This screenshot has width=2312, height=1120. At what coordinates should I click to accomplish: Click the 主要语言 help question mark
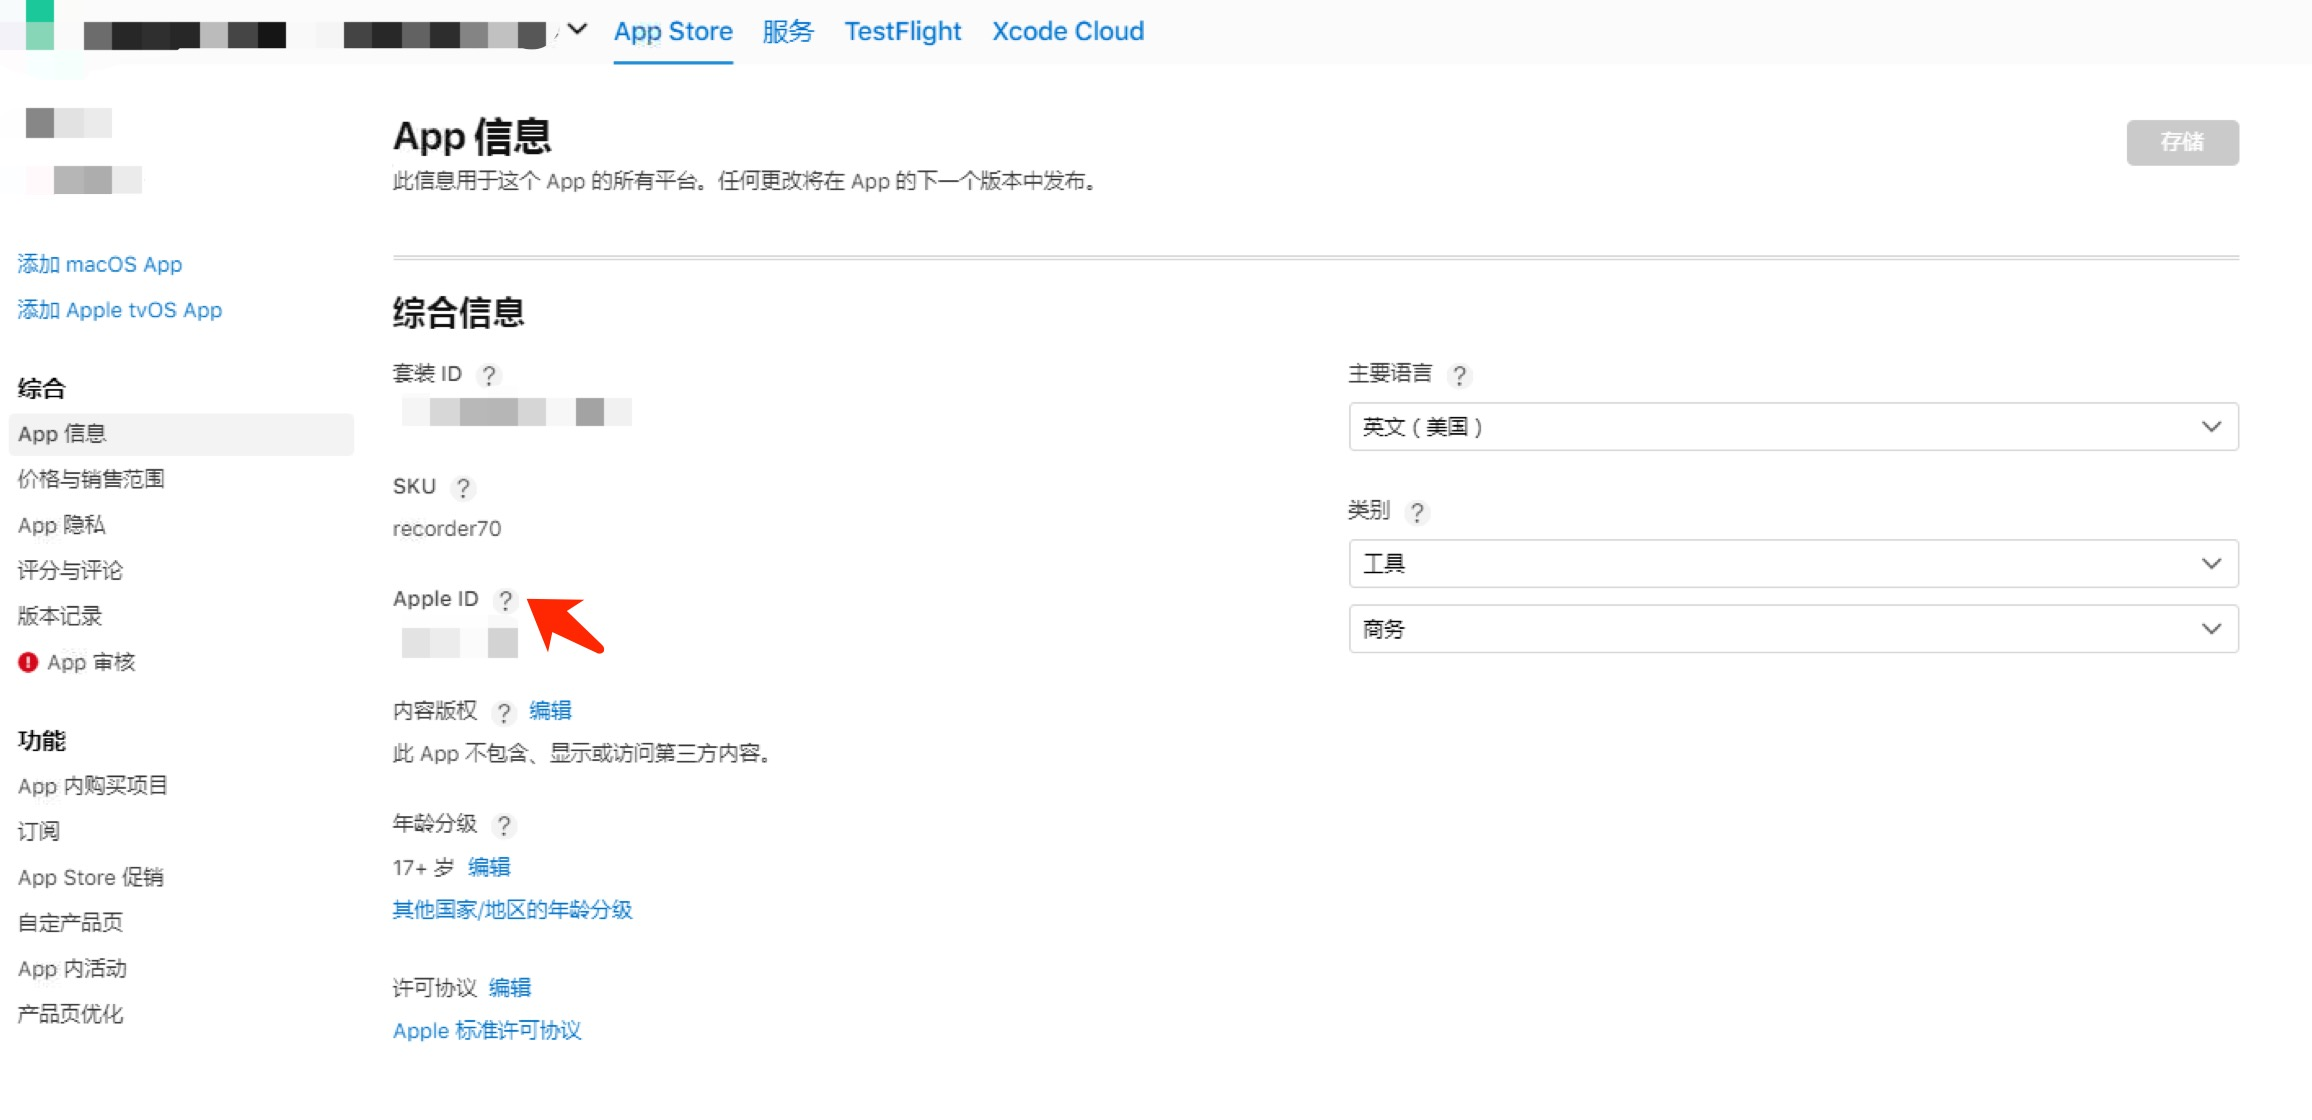tap(1461, 376)
